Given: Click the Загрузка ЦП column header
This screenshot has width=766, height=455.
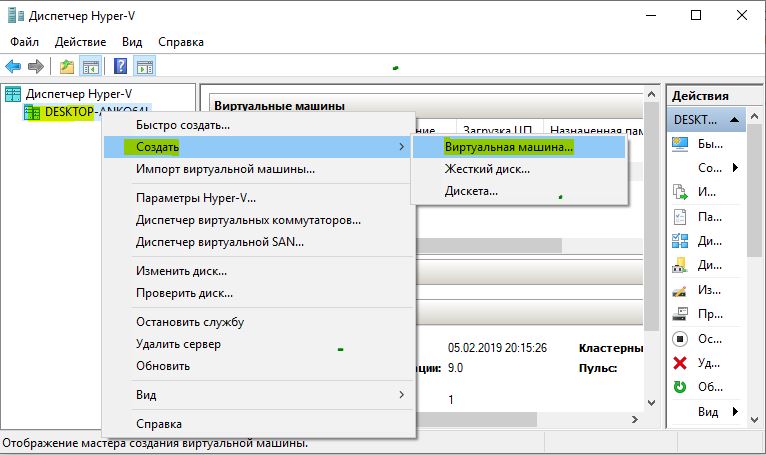Looking at the screenshot, I should [499, 130].
